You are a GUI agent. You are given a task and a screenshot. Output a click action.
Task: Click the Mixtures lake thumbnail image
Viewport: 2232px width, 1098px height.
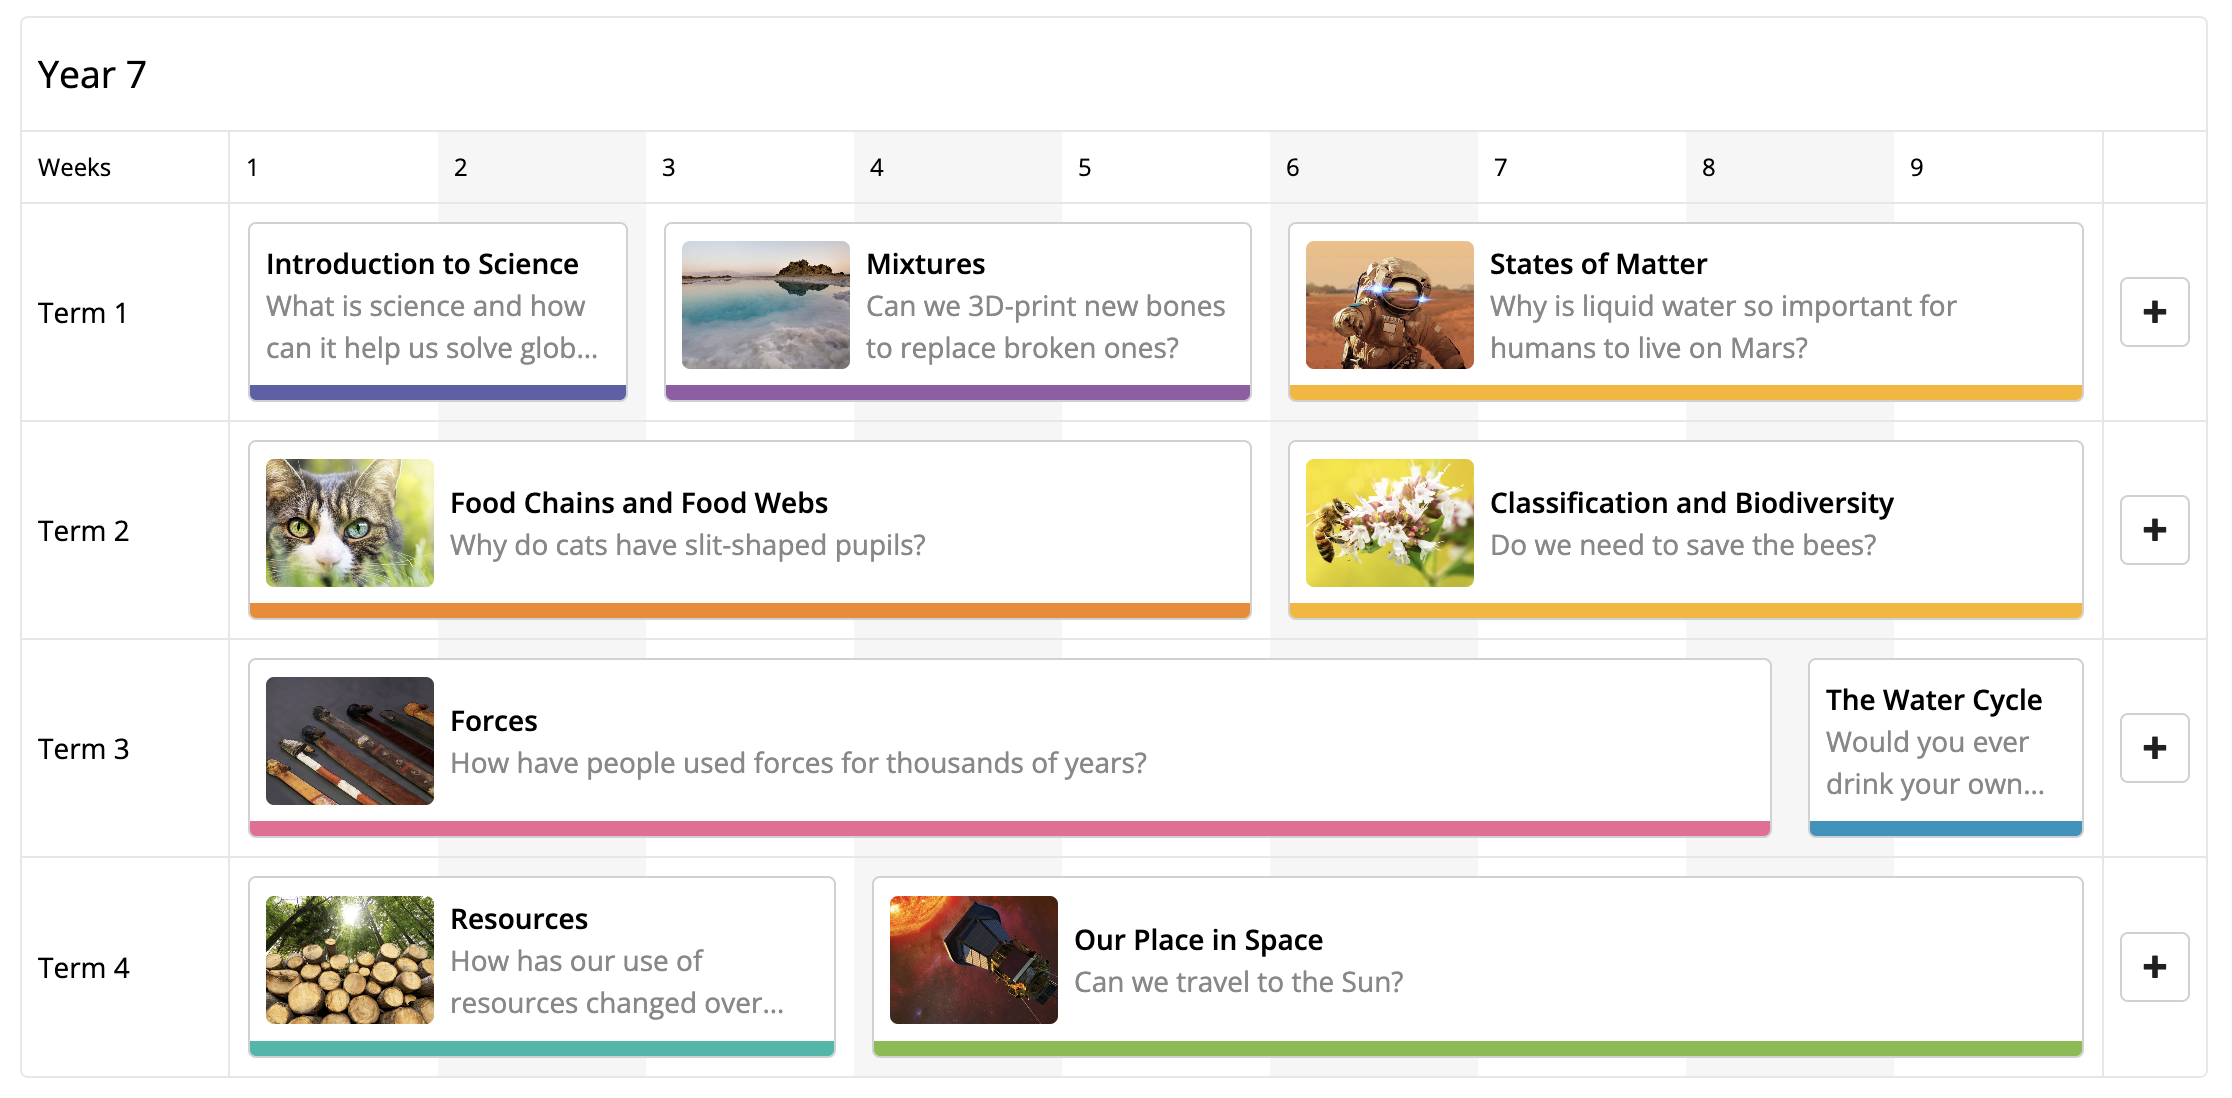[765, 305]
